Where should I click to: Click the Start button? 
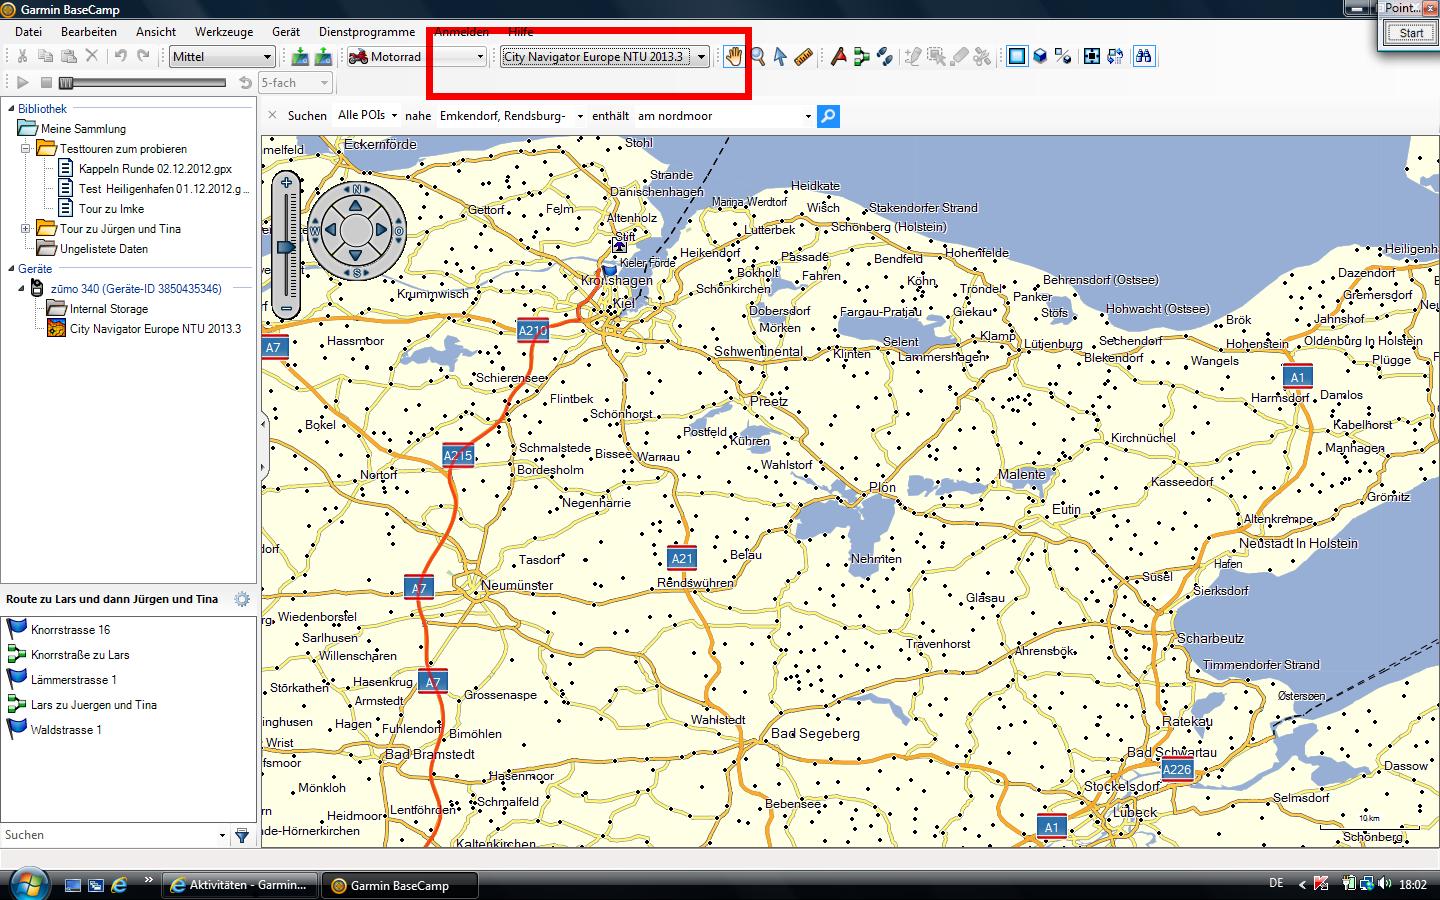pyautogui.click(x=1410, y=33)
